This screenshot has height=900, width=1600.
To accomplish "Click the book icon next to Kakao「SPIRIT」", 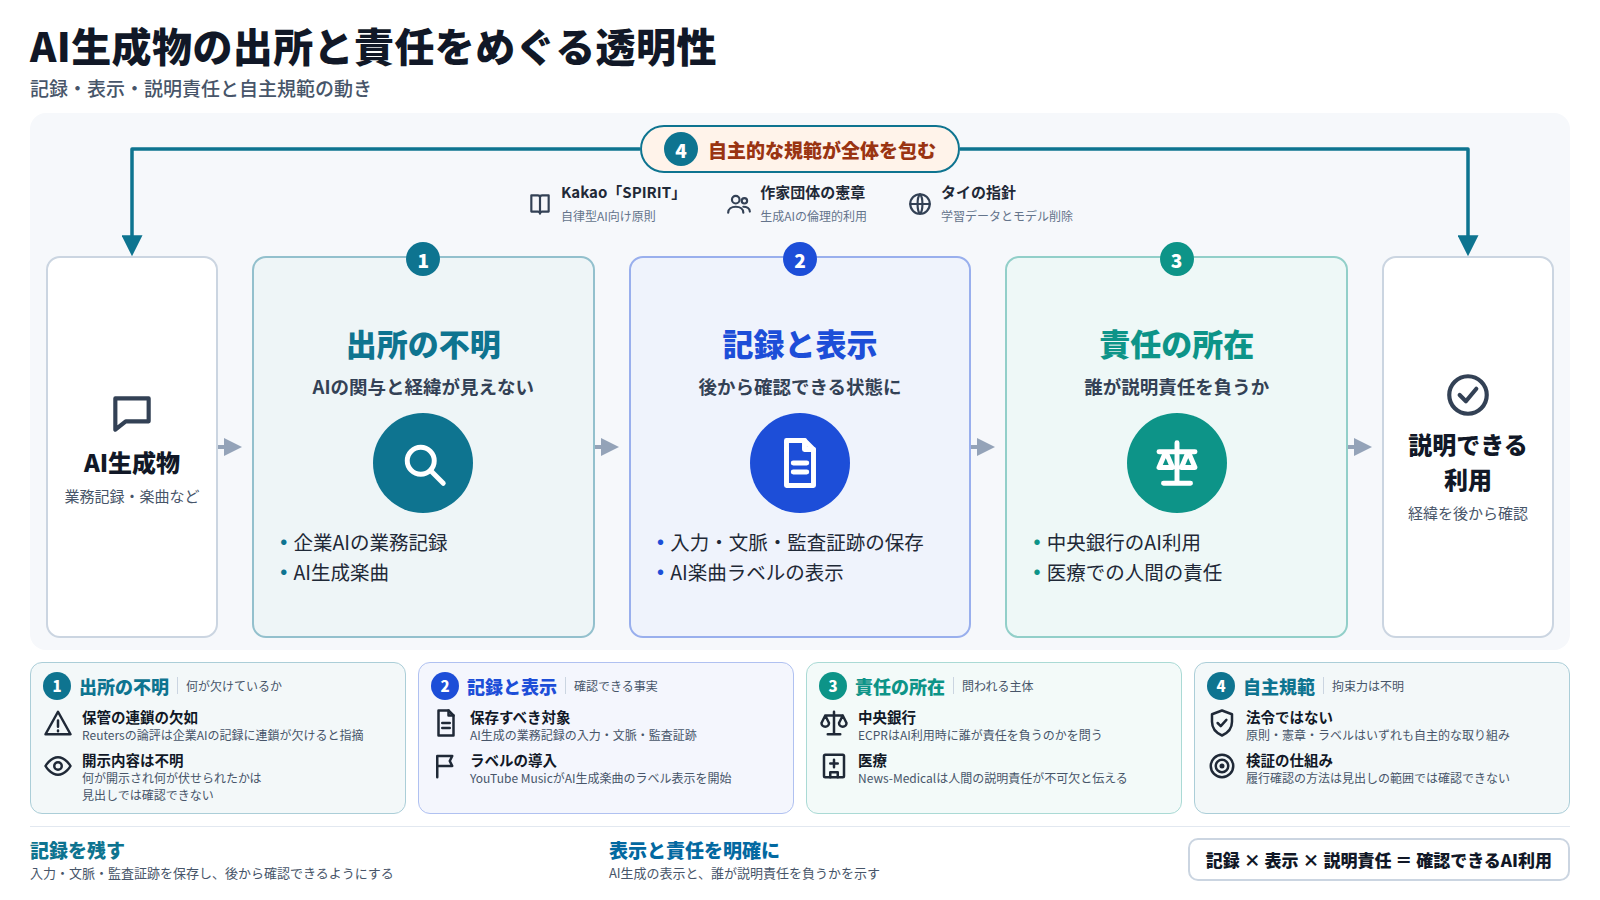I will (540, 204).
